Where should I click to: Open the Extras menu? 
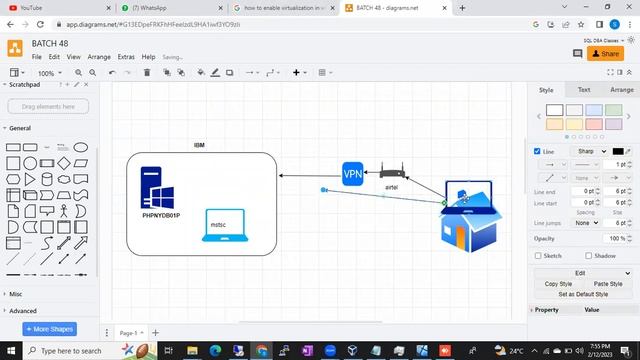point(126,57)
